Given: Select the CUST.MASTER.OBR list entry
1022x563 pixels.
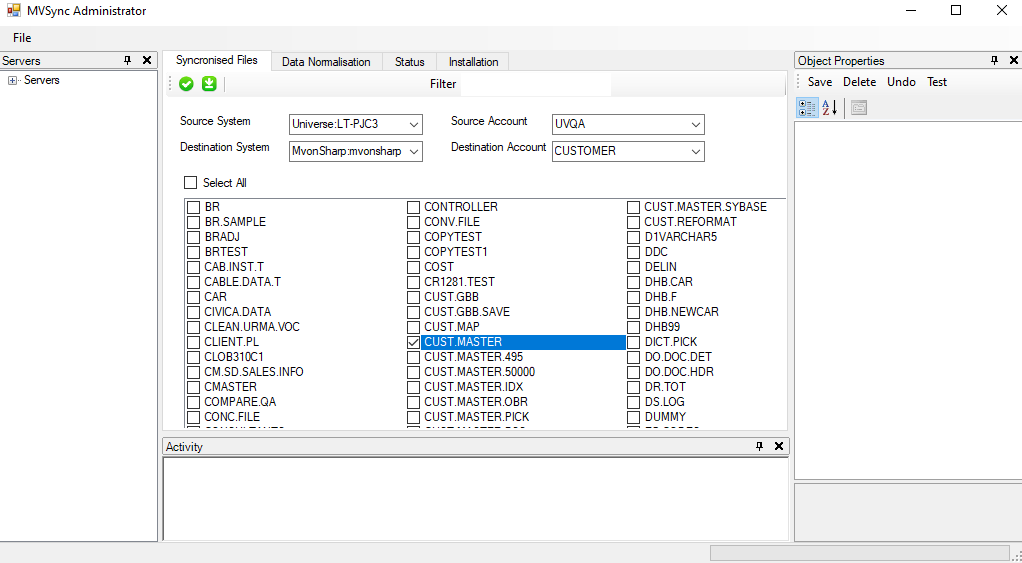Looking at the screenshot, I should click(476, 402).
